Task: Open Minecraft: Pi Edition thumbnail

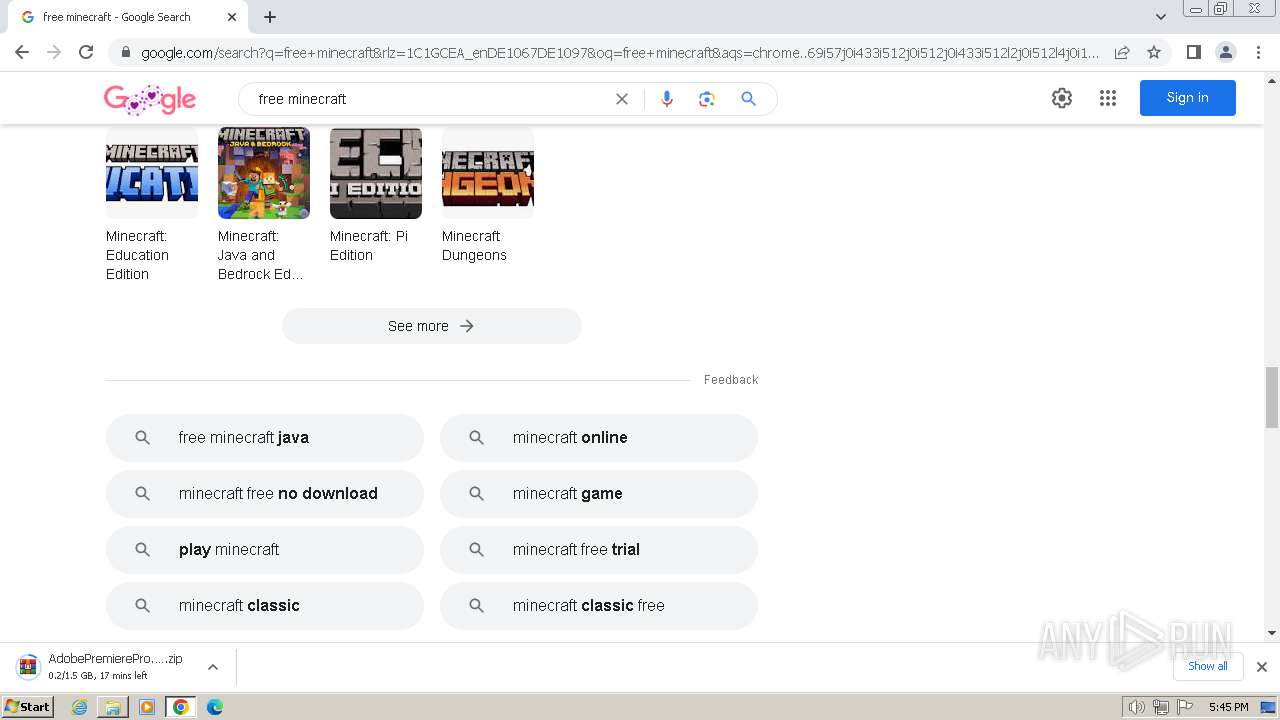Action: pos(376,173)
